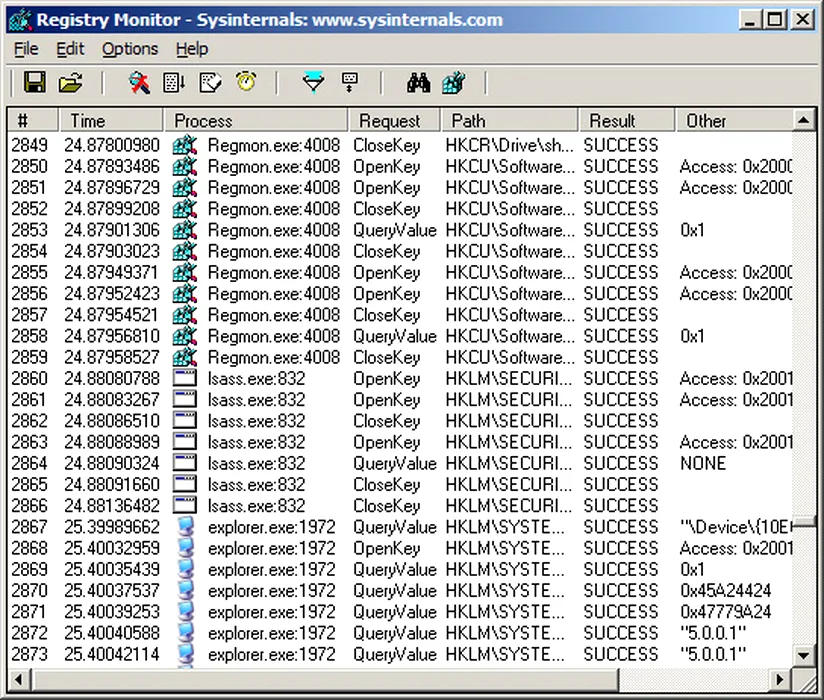This screenshot has width=824, height=700.
Task: Open the Help menu
Action: point(192,49)
